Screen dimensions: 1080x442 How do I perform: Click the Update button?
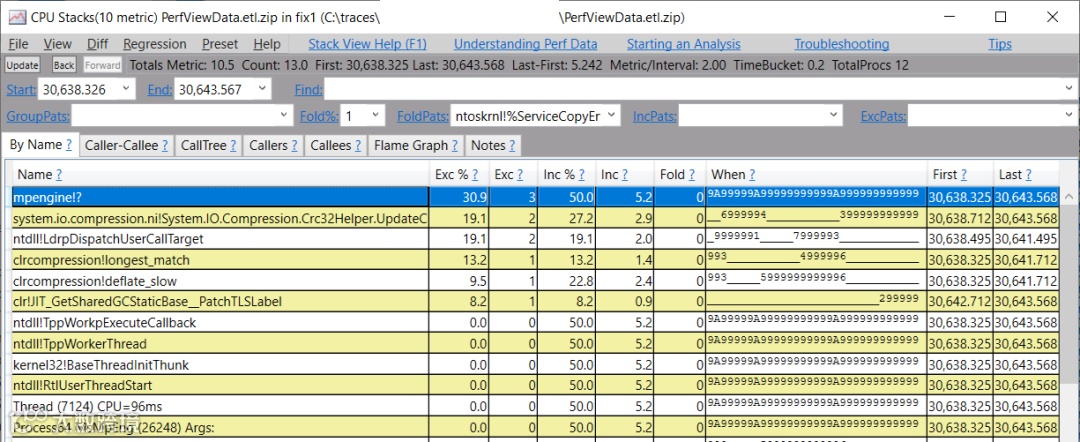22,65
